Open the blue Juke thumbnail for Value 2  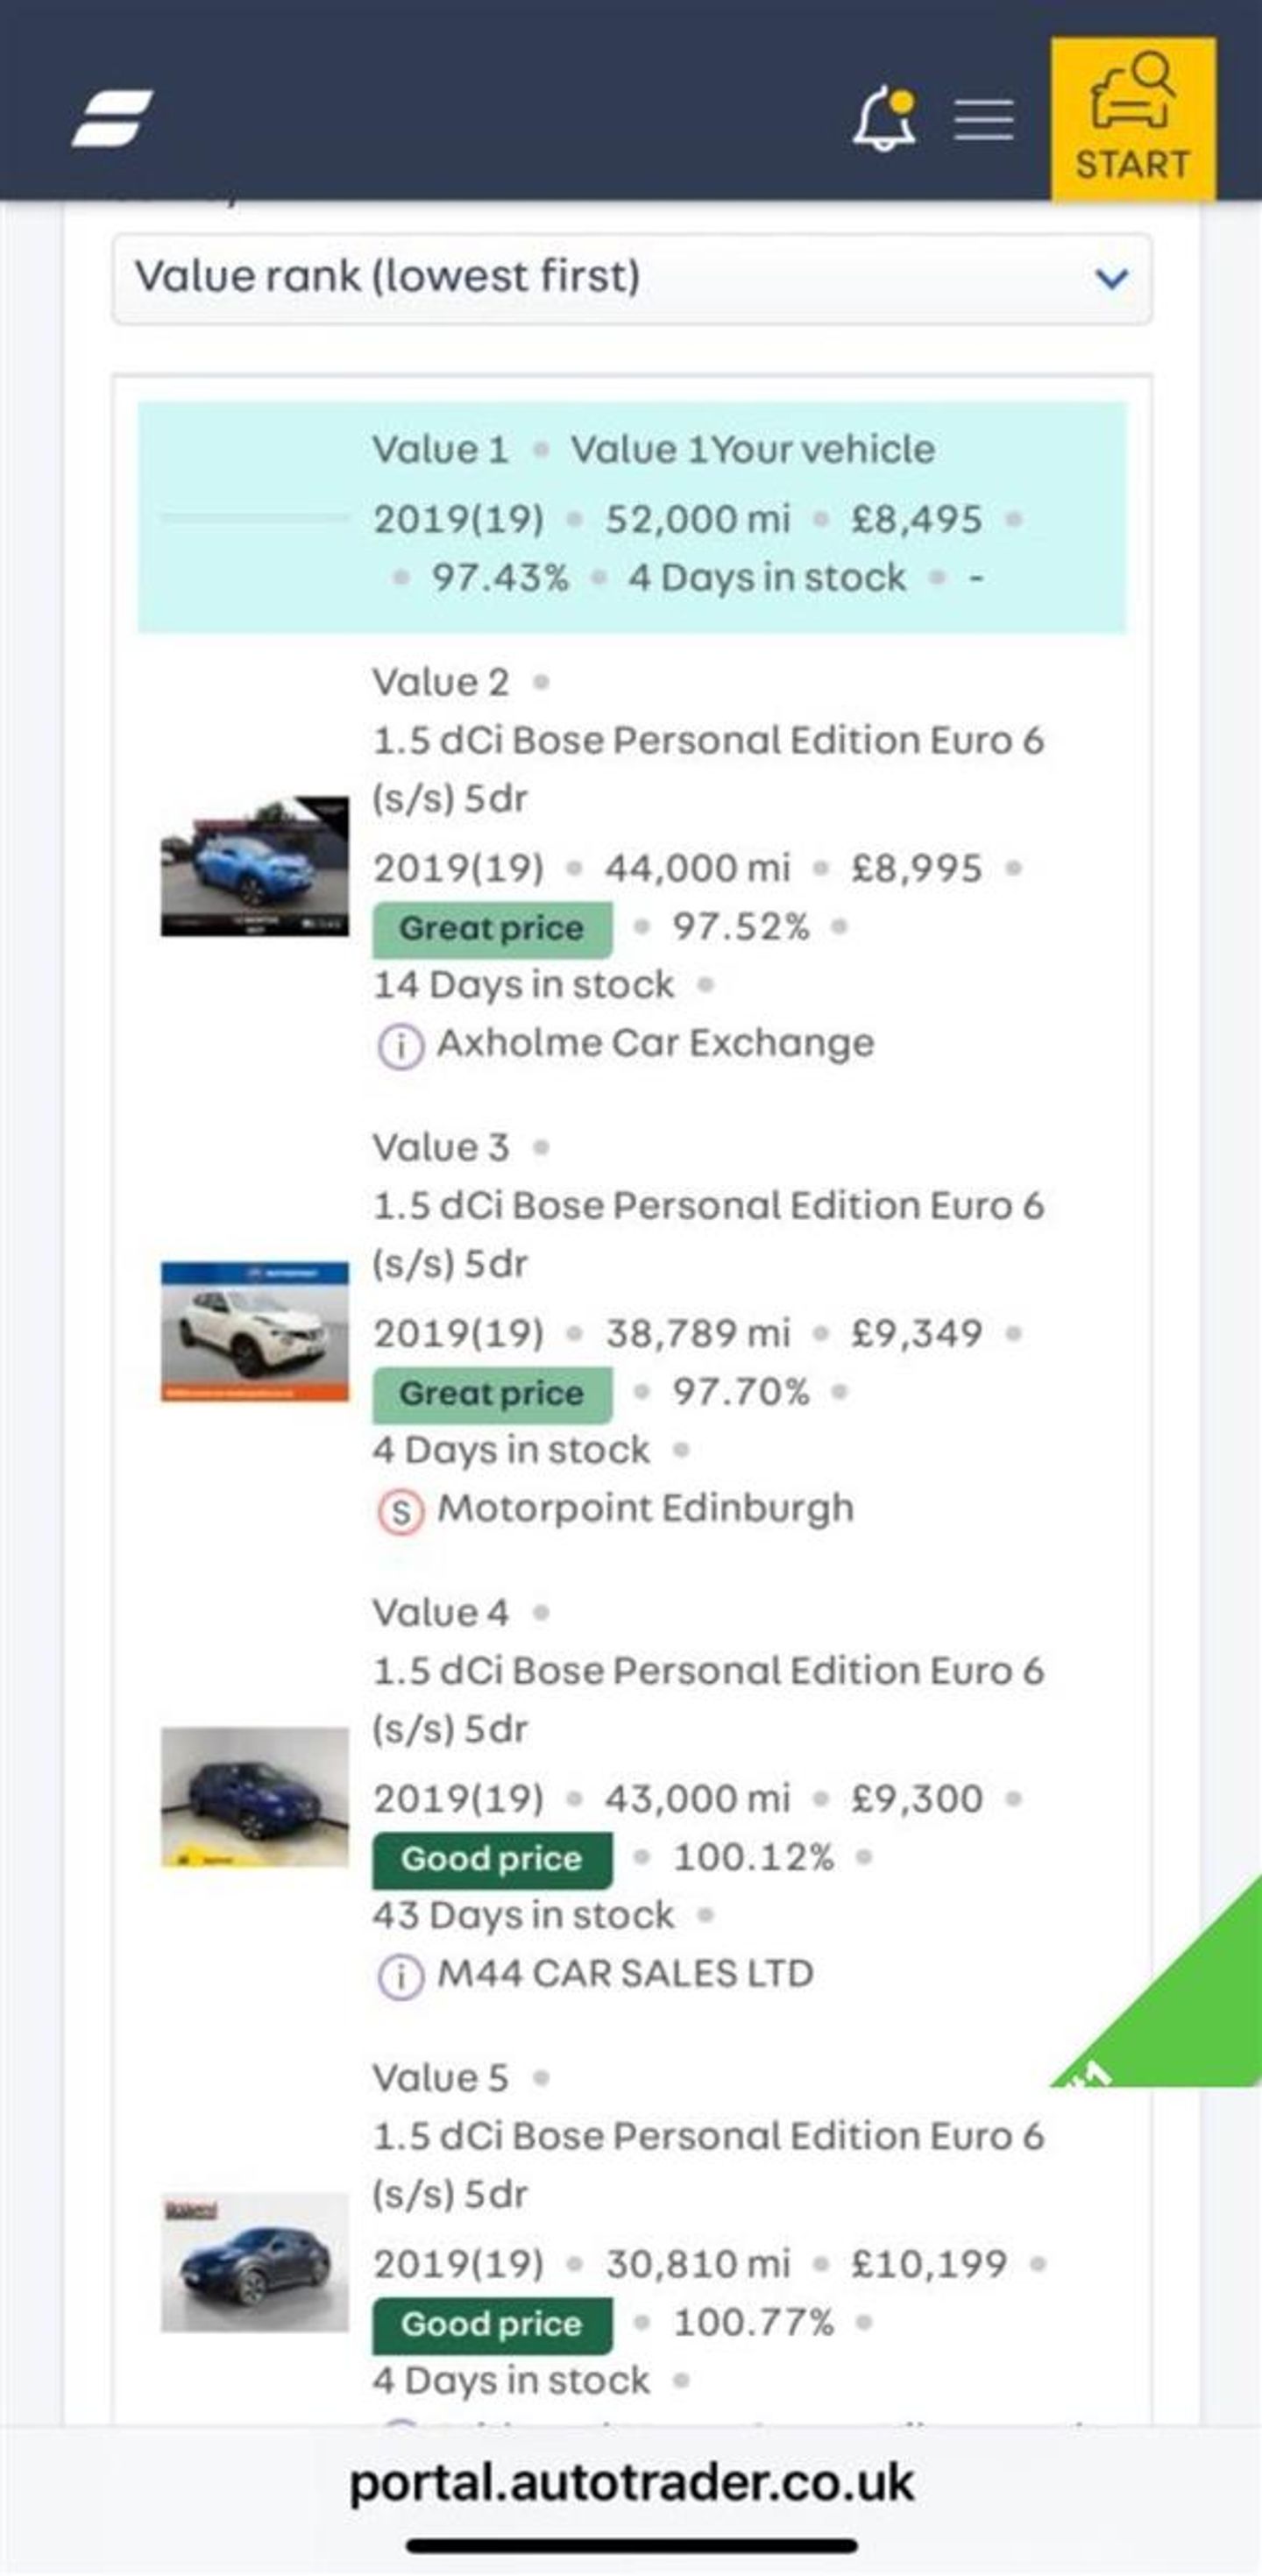click(255, 866)
